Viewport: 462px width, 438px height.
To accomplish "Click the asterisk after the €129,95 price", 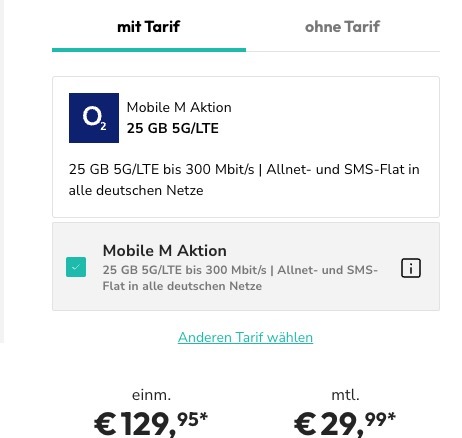I will point(204,416).
